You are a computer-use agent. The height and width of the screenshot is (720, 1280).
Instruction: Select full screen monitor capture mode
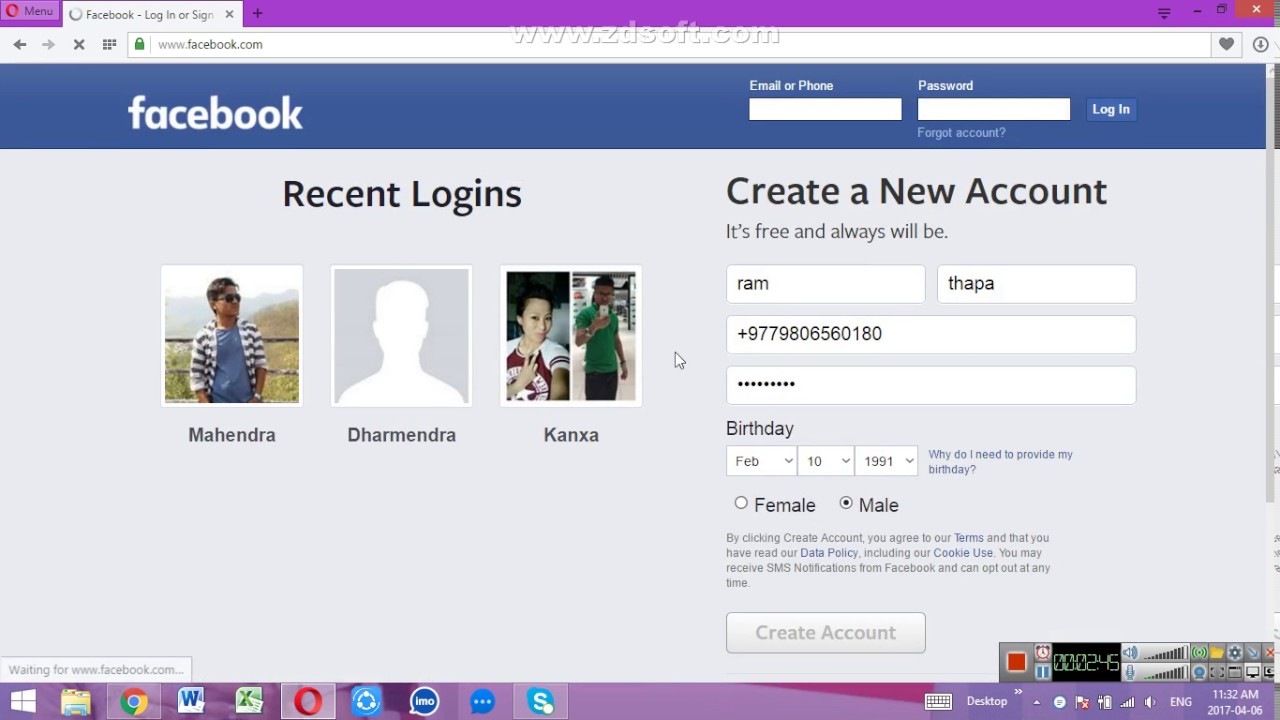(x=1252, y=672)
